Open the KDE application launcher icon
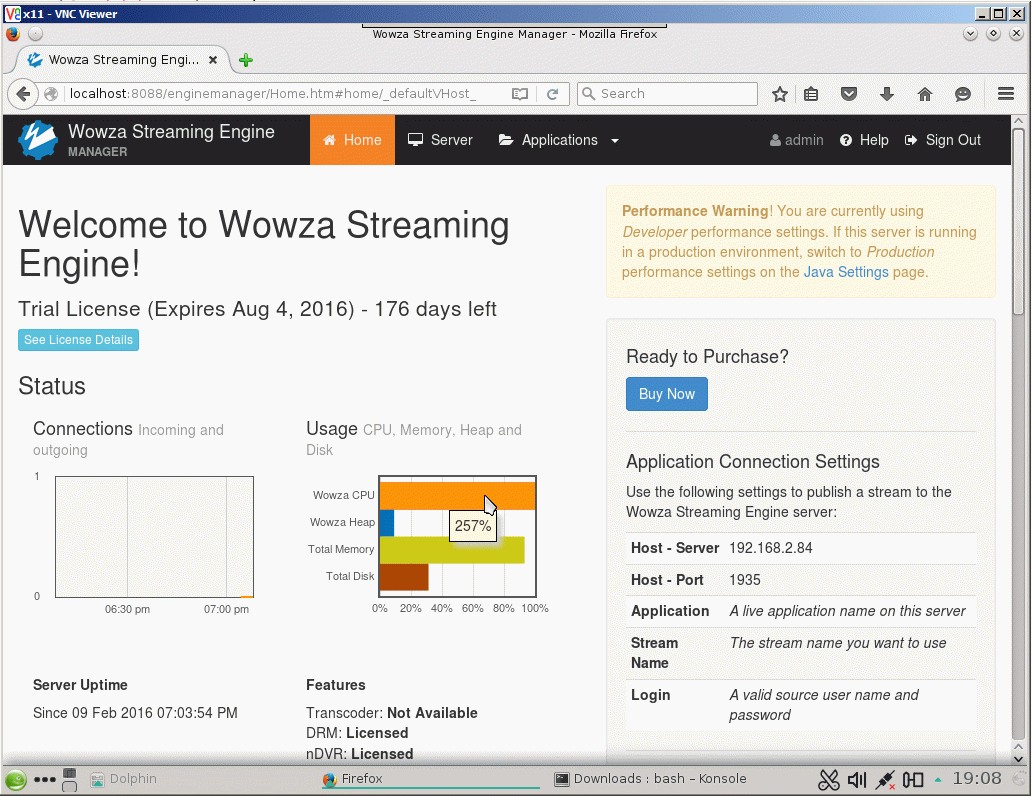Image resolution: width=1032 pixels, height=796 pixels. (x=16, y=780)
